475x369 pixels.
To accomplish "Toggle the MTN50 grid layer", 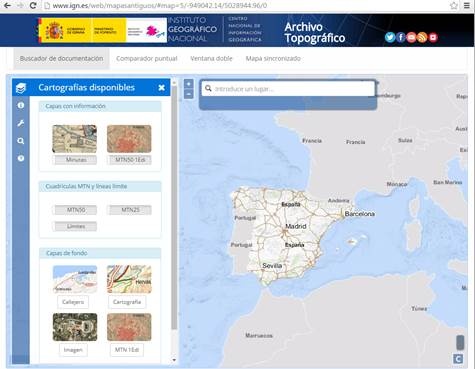I will 75,210.
